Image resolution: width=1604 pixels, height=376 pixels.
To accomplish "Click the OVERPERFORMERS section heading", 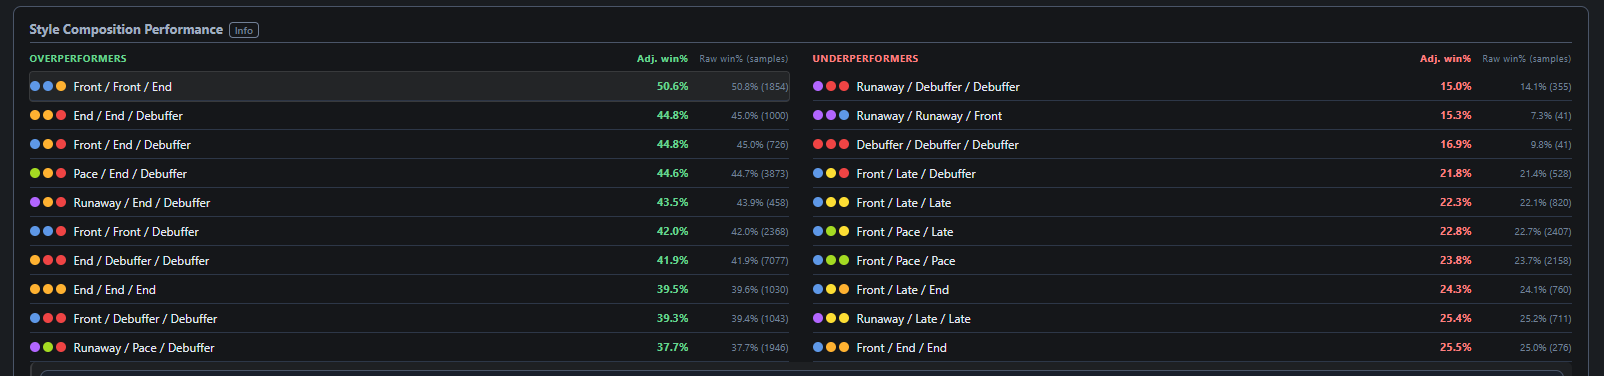I will tap(78, 59).
